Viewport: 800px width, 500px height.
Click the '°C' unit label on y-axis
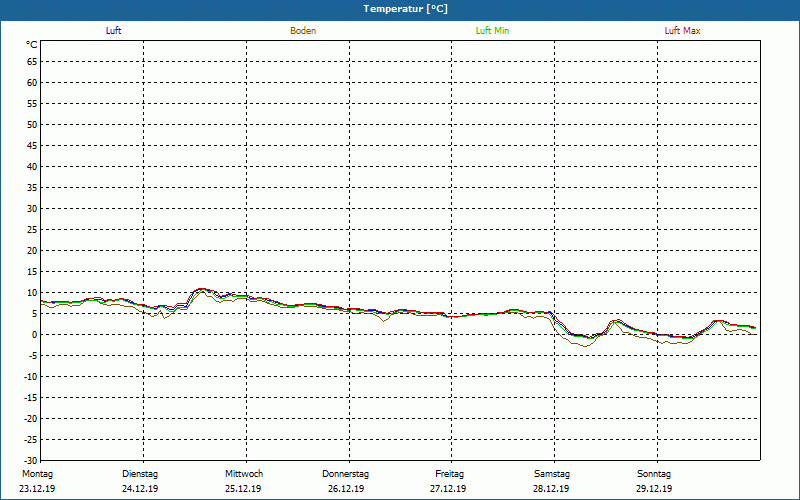click(32, 45)
